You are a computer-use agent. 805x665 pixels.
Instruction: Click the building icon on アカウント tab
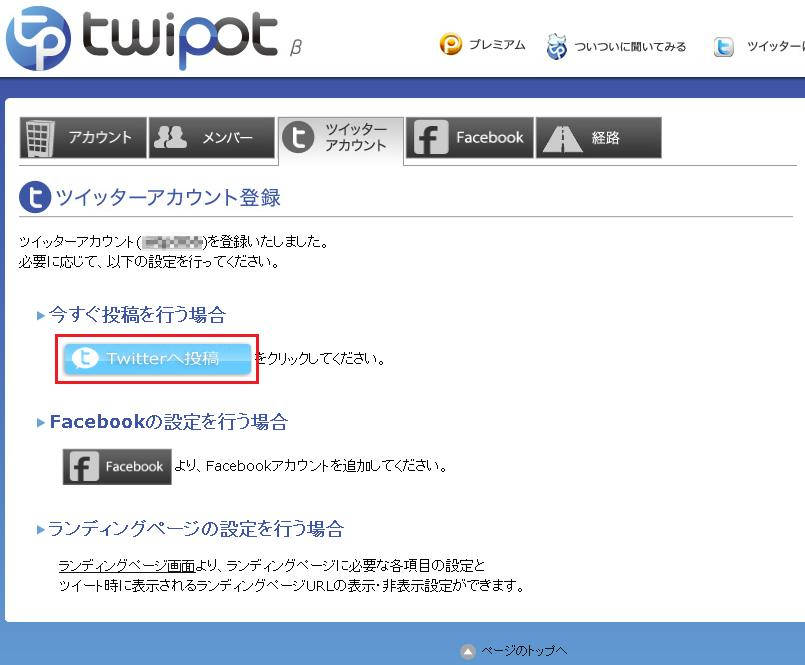(40, 138)
